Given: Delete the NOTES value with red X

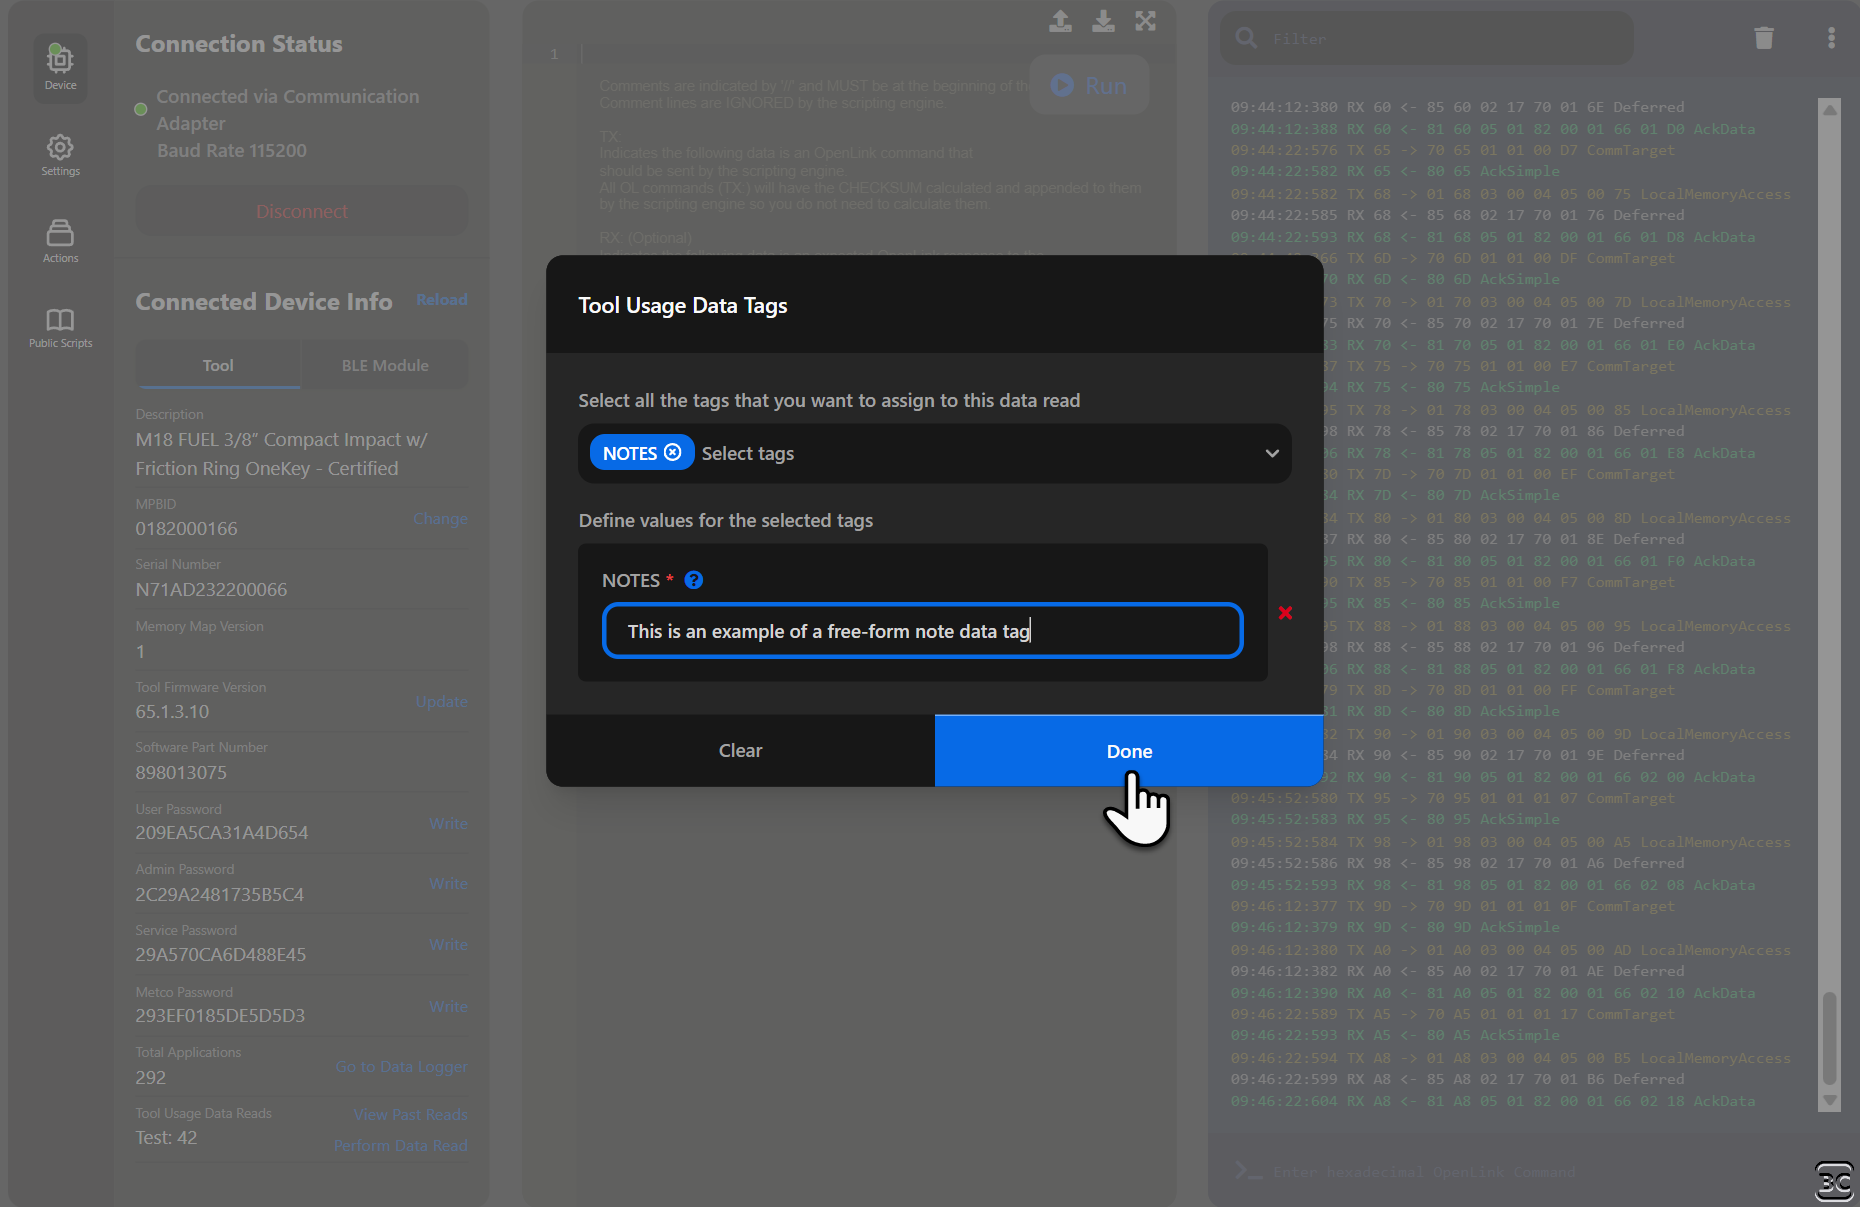Looking at the screenshot, I should [x=1285, y=613].
